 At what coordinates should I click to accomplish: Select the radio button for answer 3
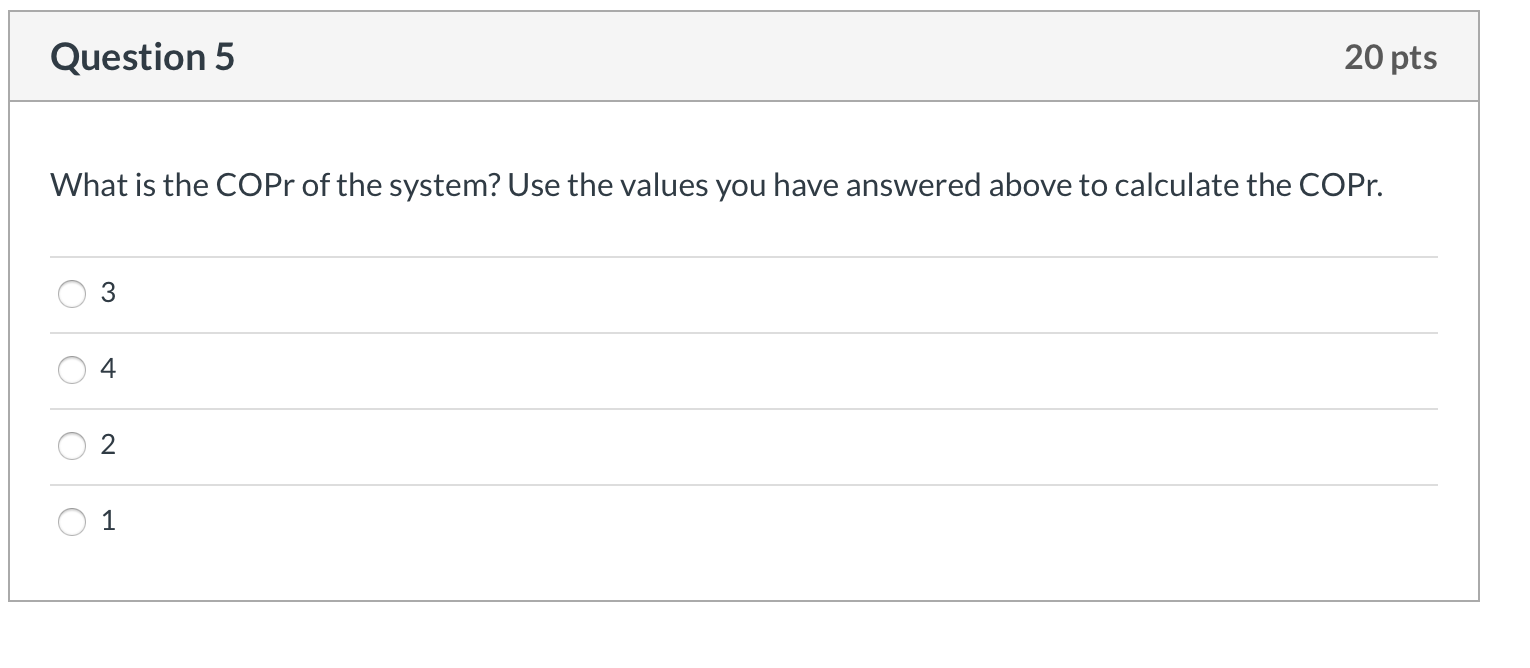pos(73,294)
